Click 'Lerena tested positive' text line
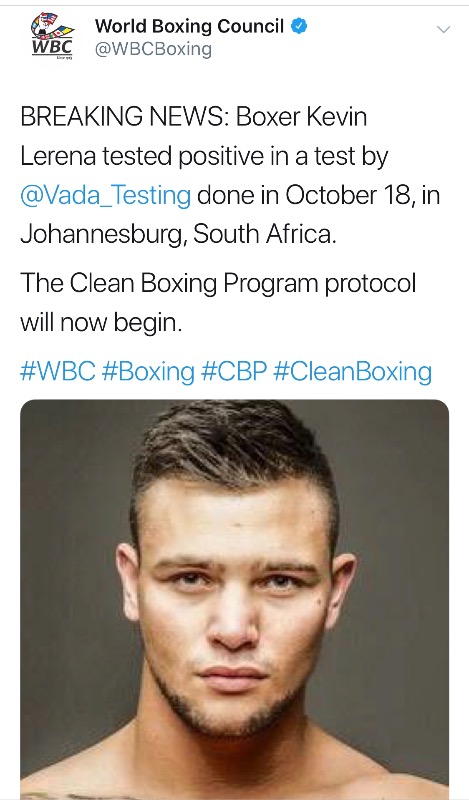This screenshot has height=800, width=469. (x=204, y=156)
